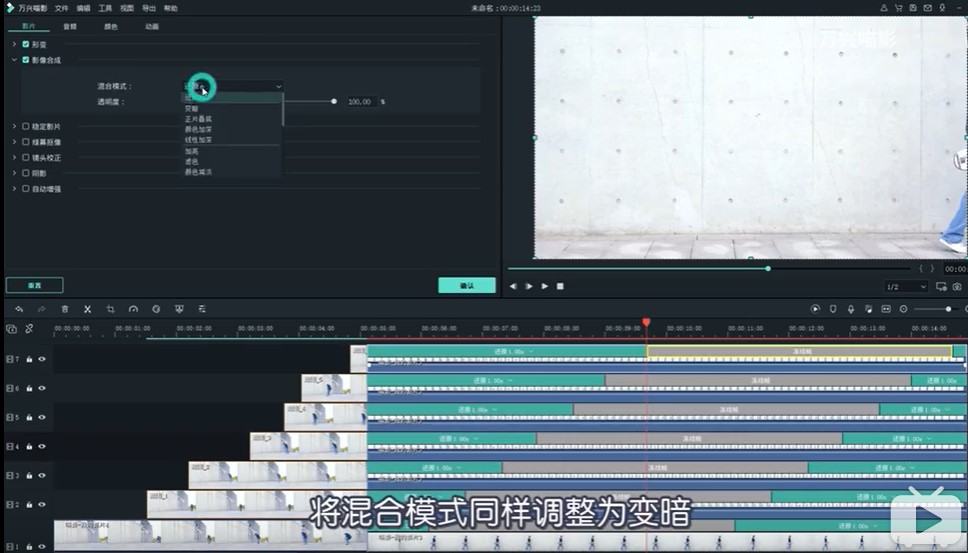Open the 文件 menu

pyautogui.click(x=61, y=8)
